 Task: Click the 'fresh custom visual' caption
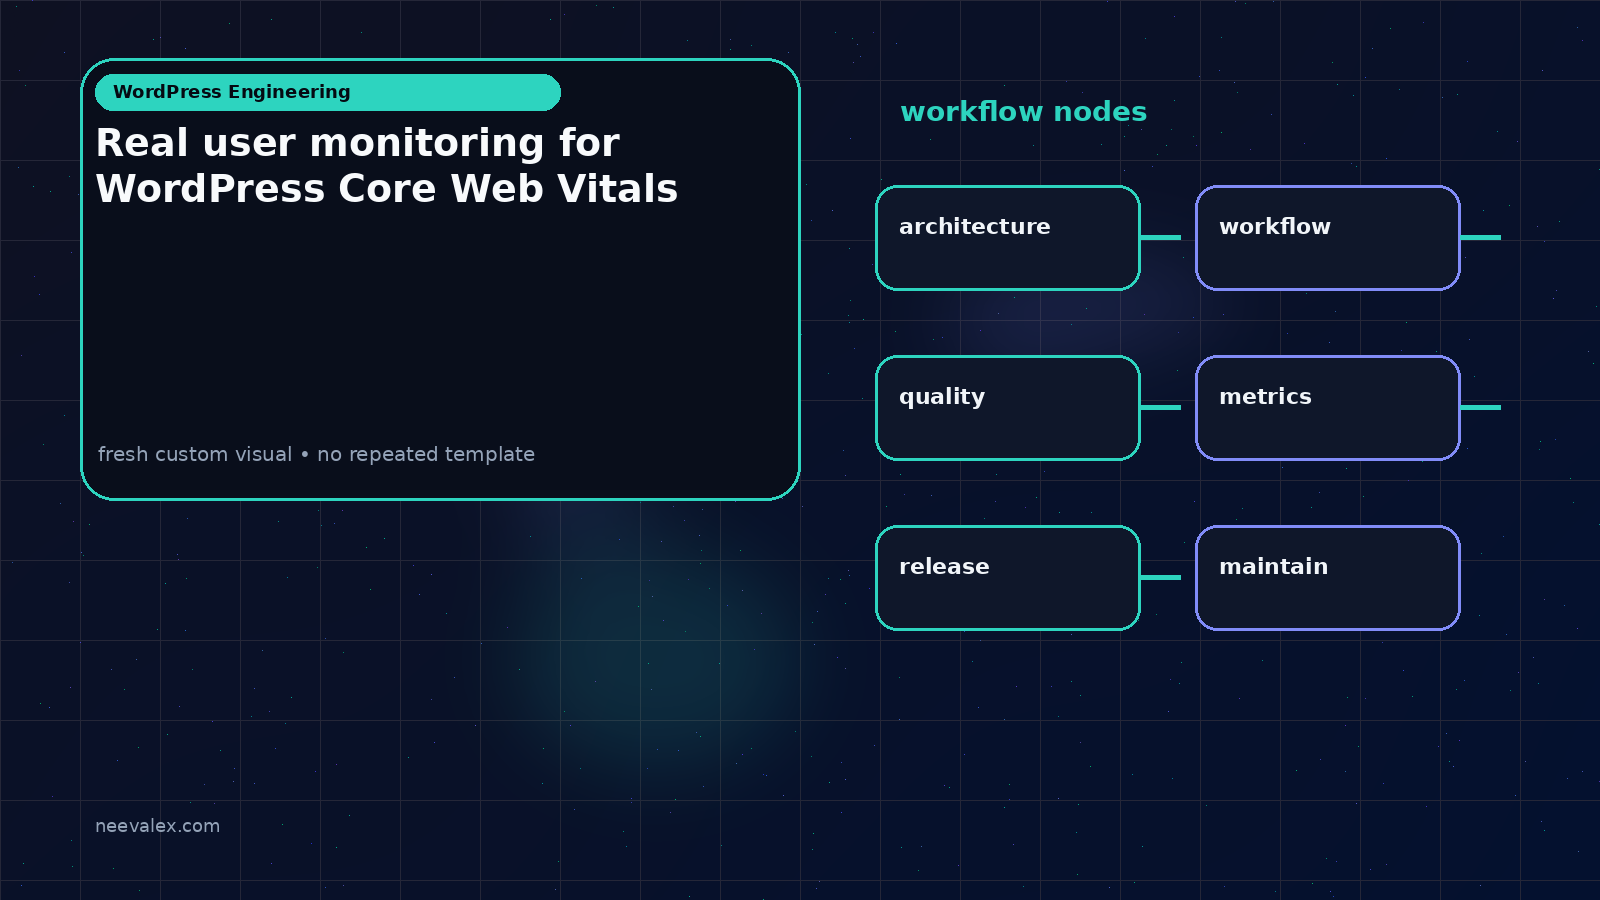(x=316, y=454)
